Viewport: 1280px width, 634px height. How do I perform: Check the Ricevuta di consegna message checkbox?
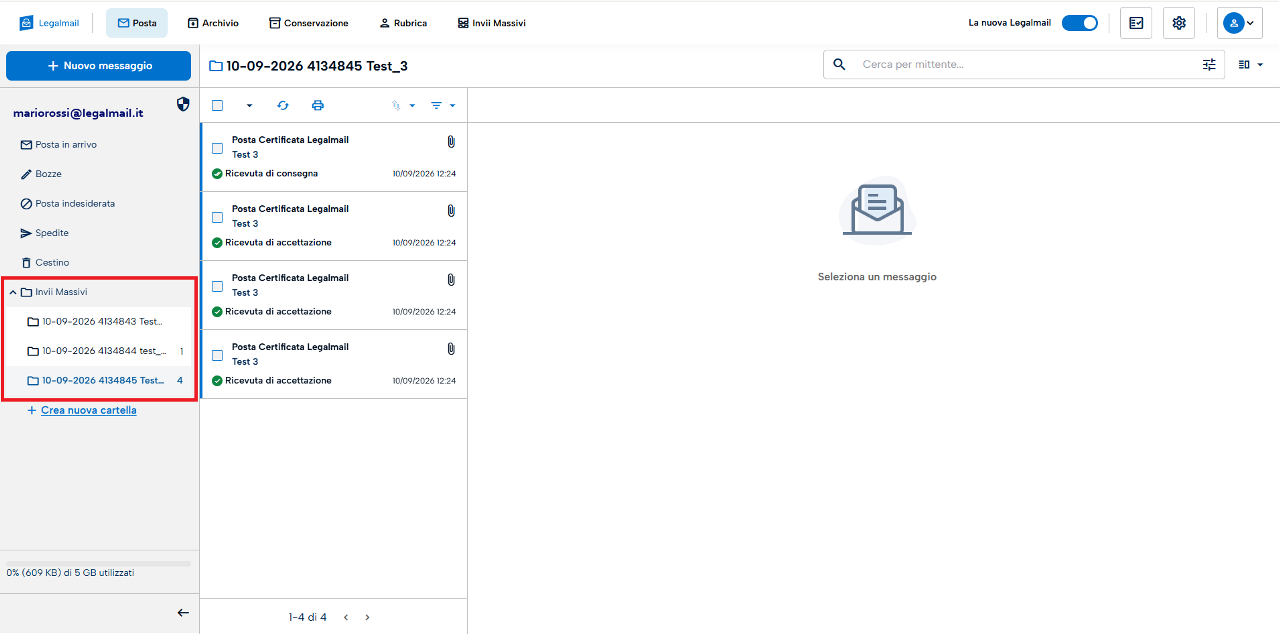(x=217, y=148)
